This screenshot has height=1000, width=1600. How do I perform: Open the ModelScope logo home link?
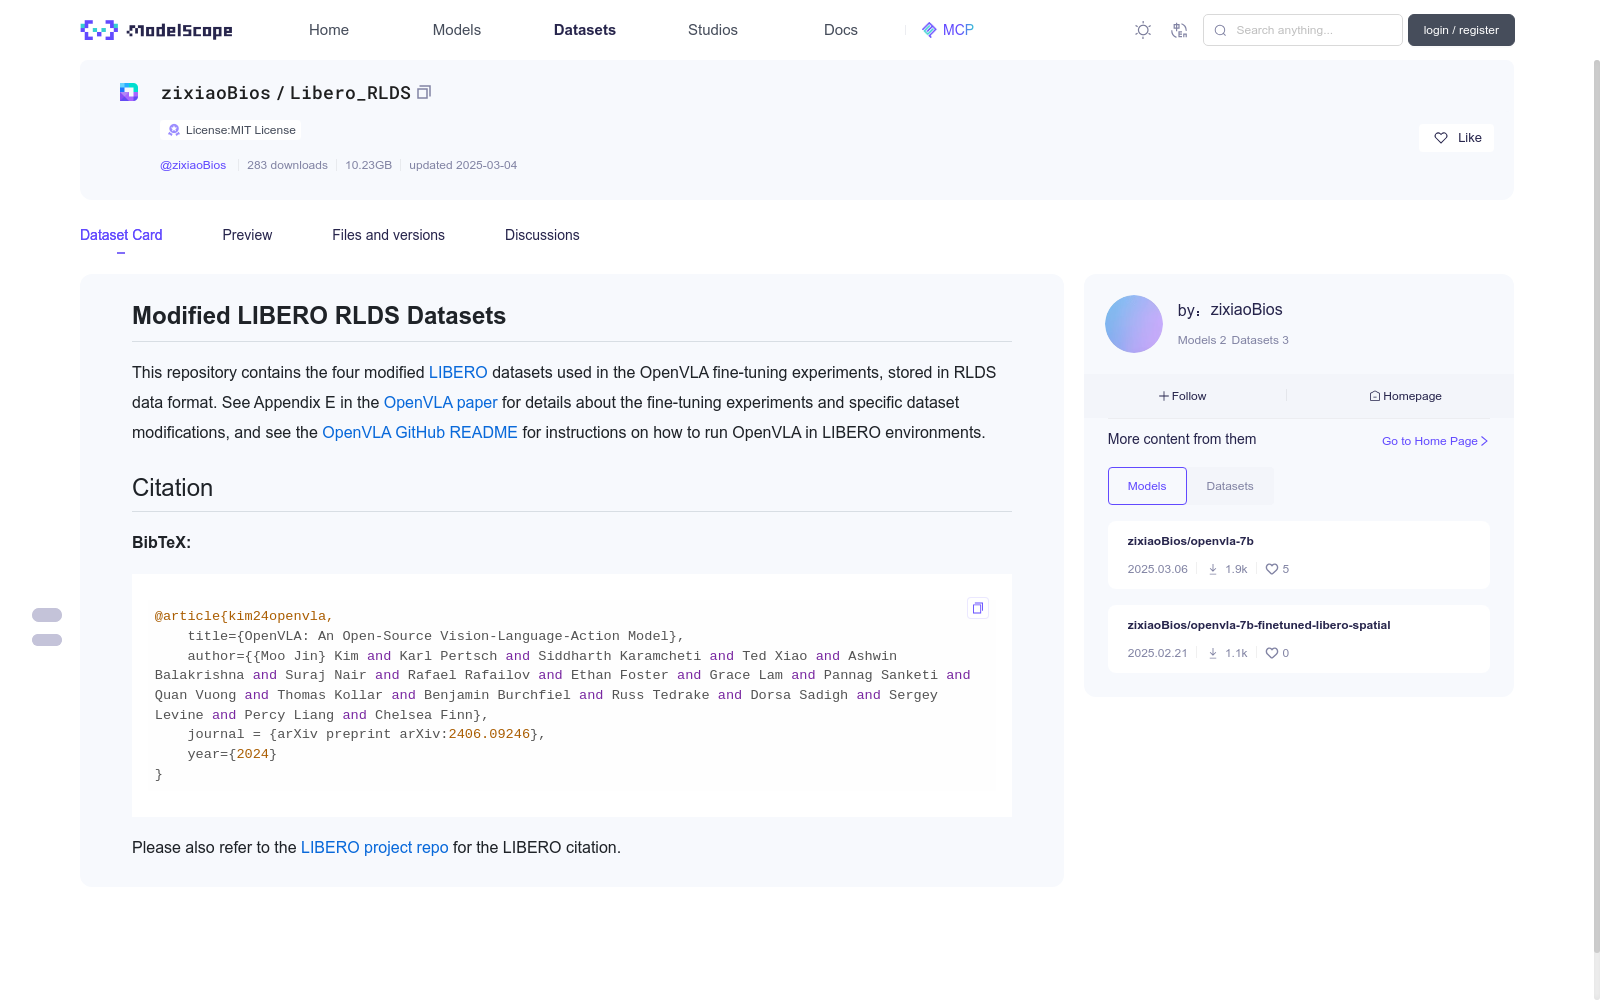[157, 30]
